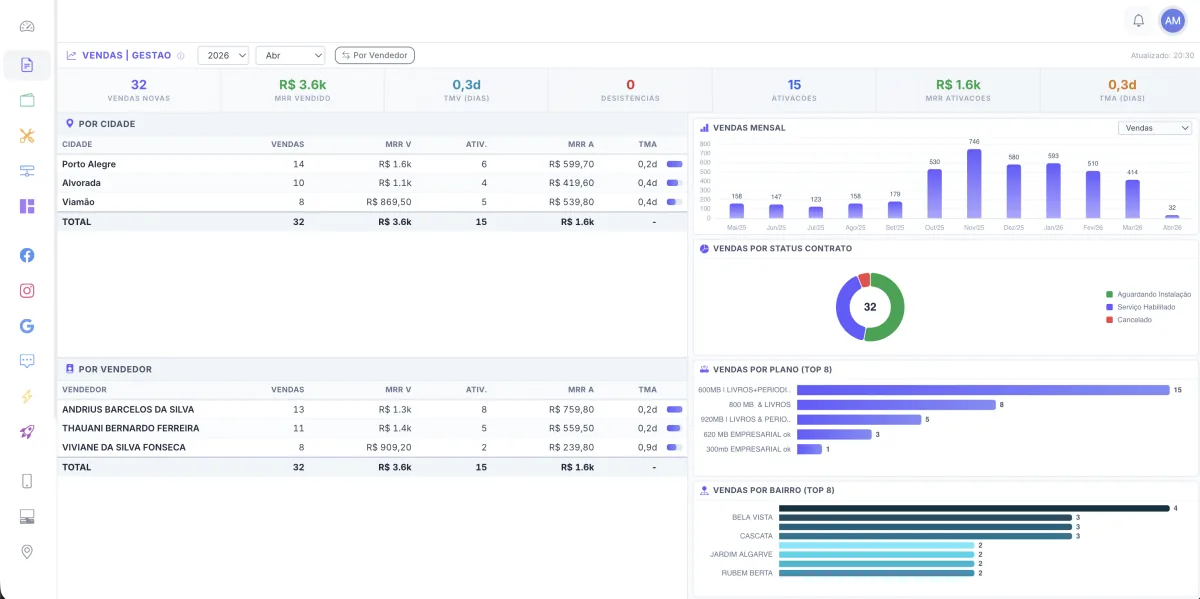Open the MRR Ativacoes KPI card
Viewport: 1200px width, 599px height.
point(958,90)
